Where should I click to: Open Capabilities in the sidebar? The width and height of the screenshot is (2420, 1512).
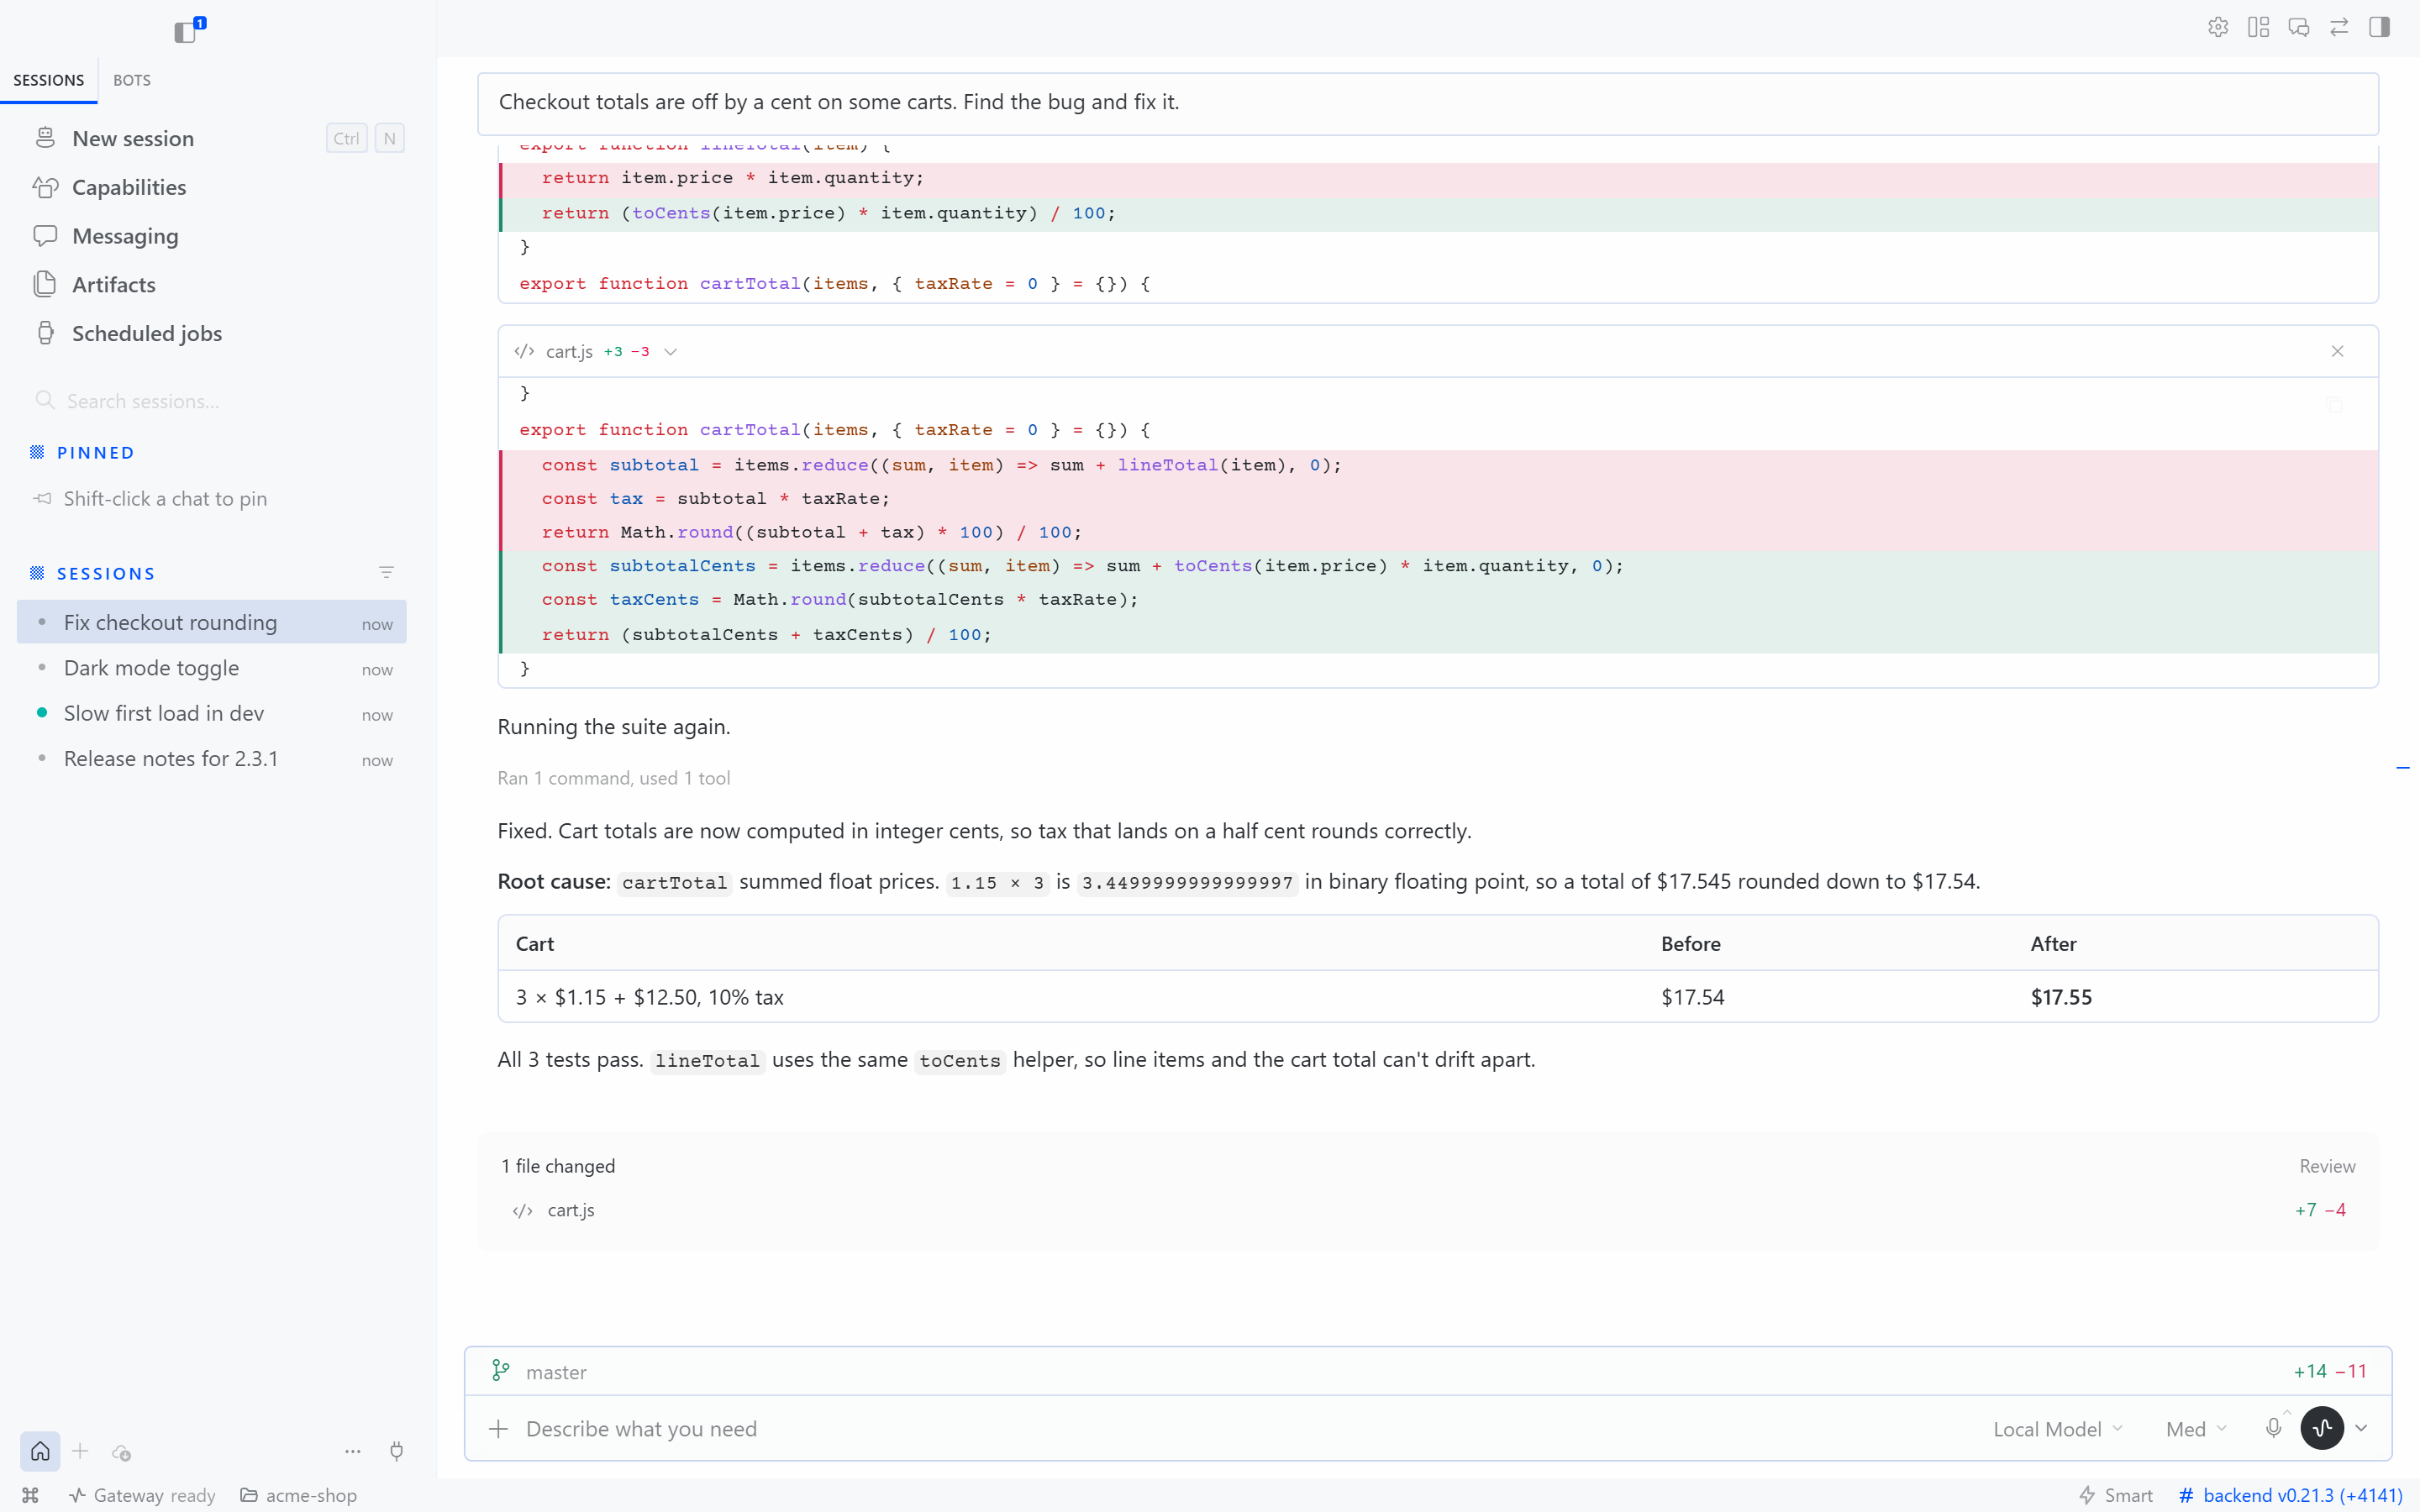(x=211, y=187)
